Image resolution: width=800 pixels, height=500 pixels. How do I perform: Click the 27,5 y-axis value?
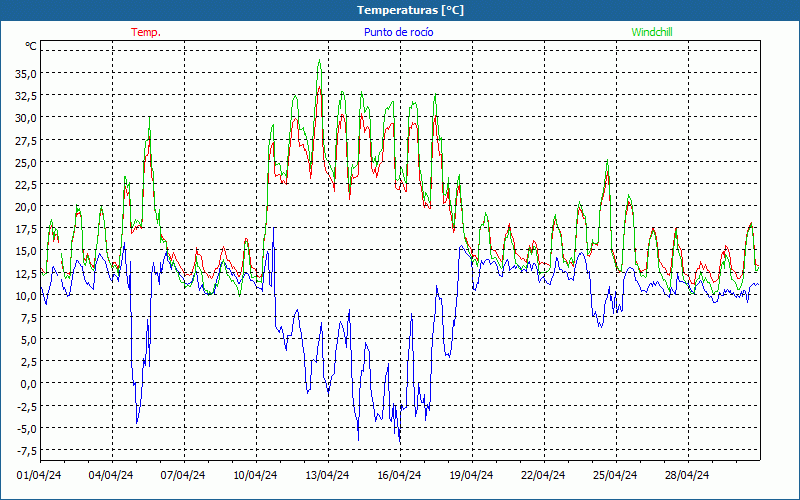tap(26, 140)
